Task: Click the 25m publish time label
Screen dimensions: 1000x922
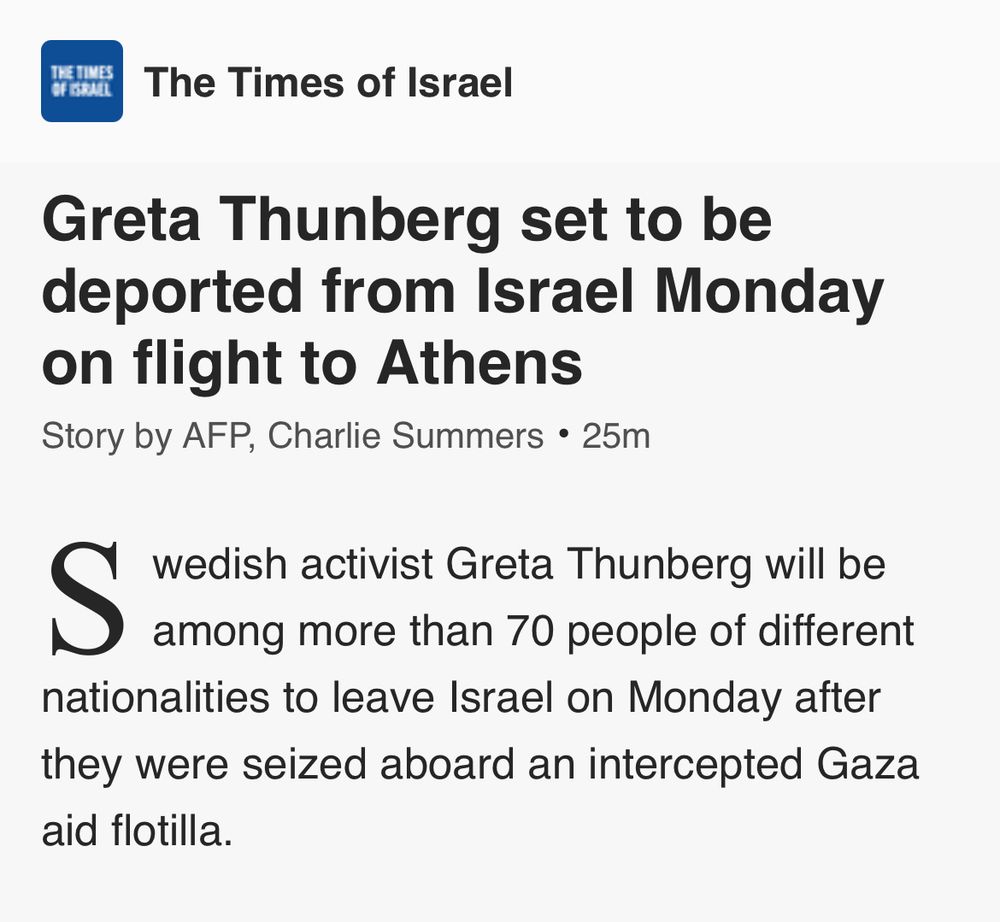Action: pyautogui.click(x=615, y=437)
